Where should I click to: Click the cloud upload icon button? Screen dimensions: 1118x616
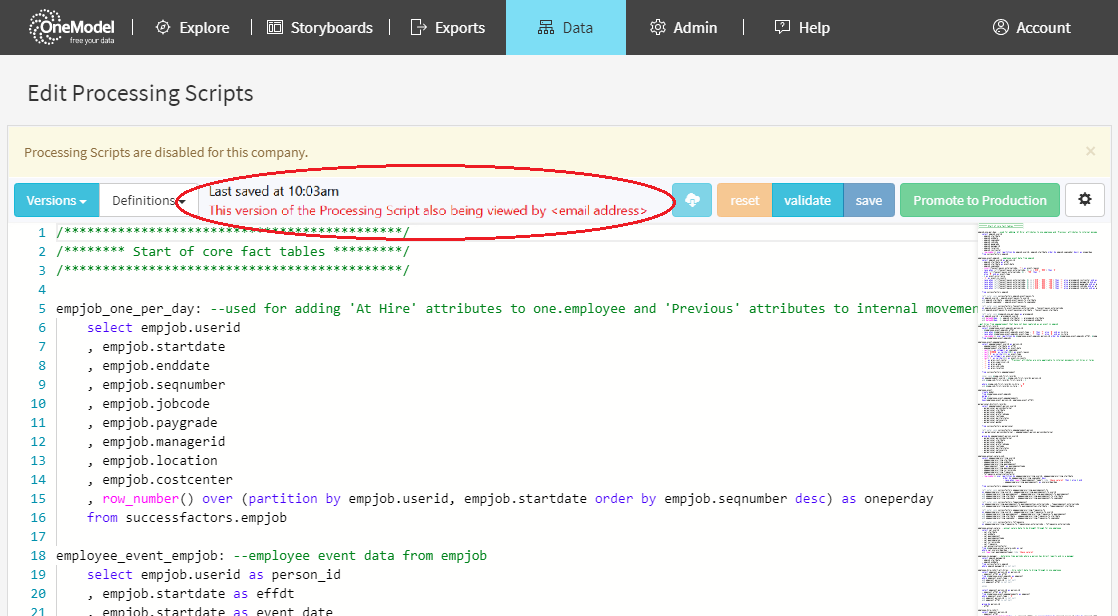point(691,200)
